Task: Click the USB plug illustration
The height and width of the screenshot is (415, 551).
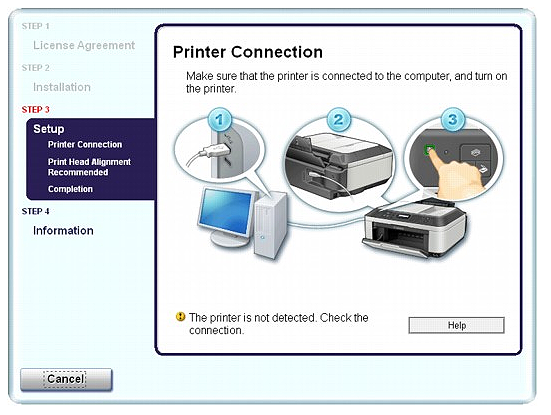Action: pos(215,152)
